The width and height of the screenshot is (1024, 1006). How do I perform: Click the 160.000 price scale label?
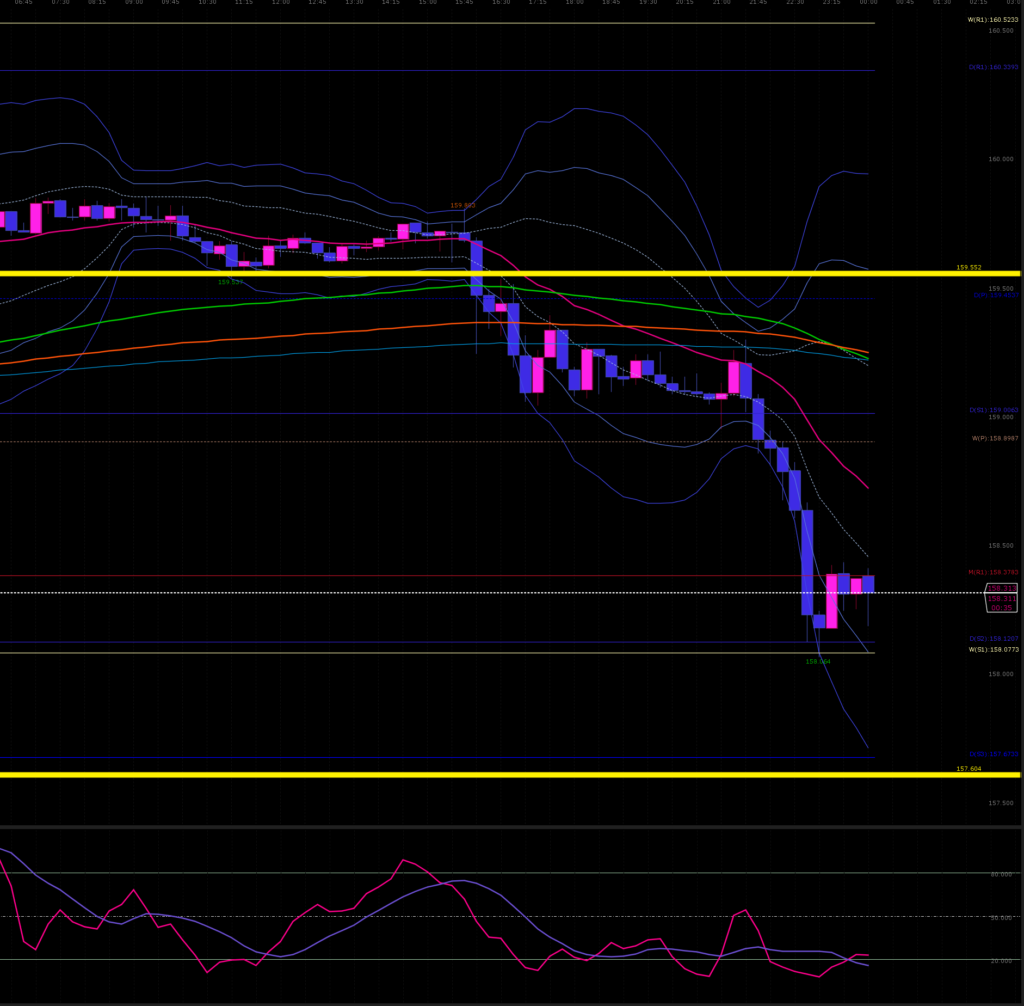1000,159
